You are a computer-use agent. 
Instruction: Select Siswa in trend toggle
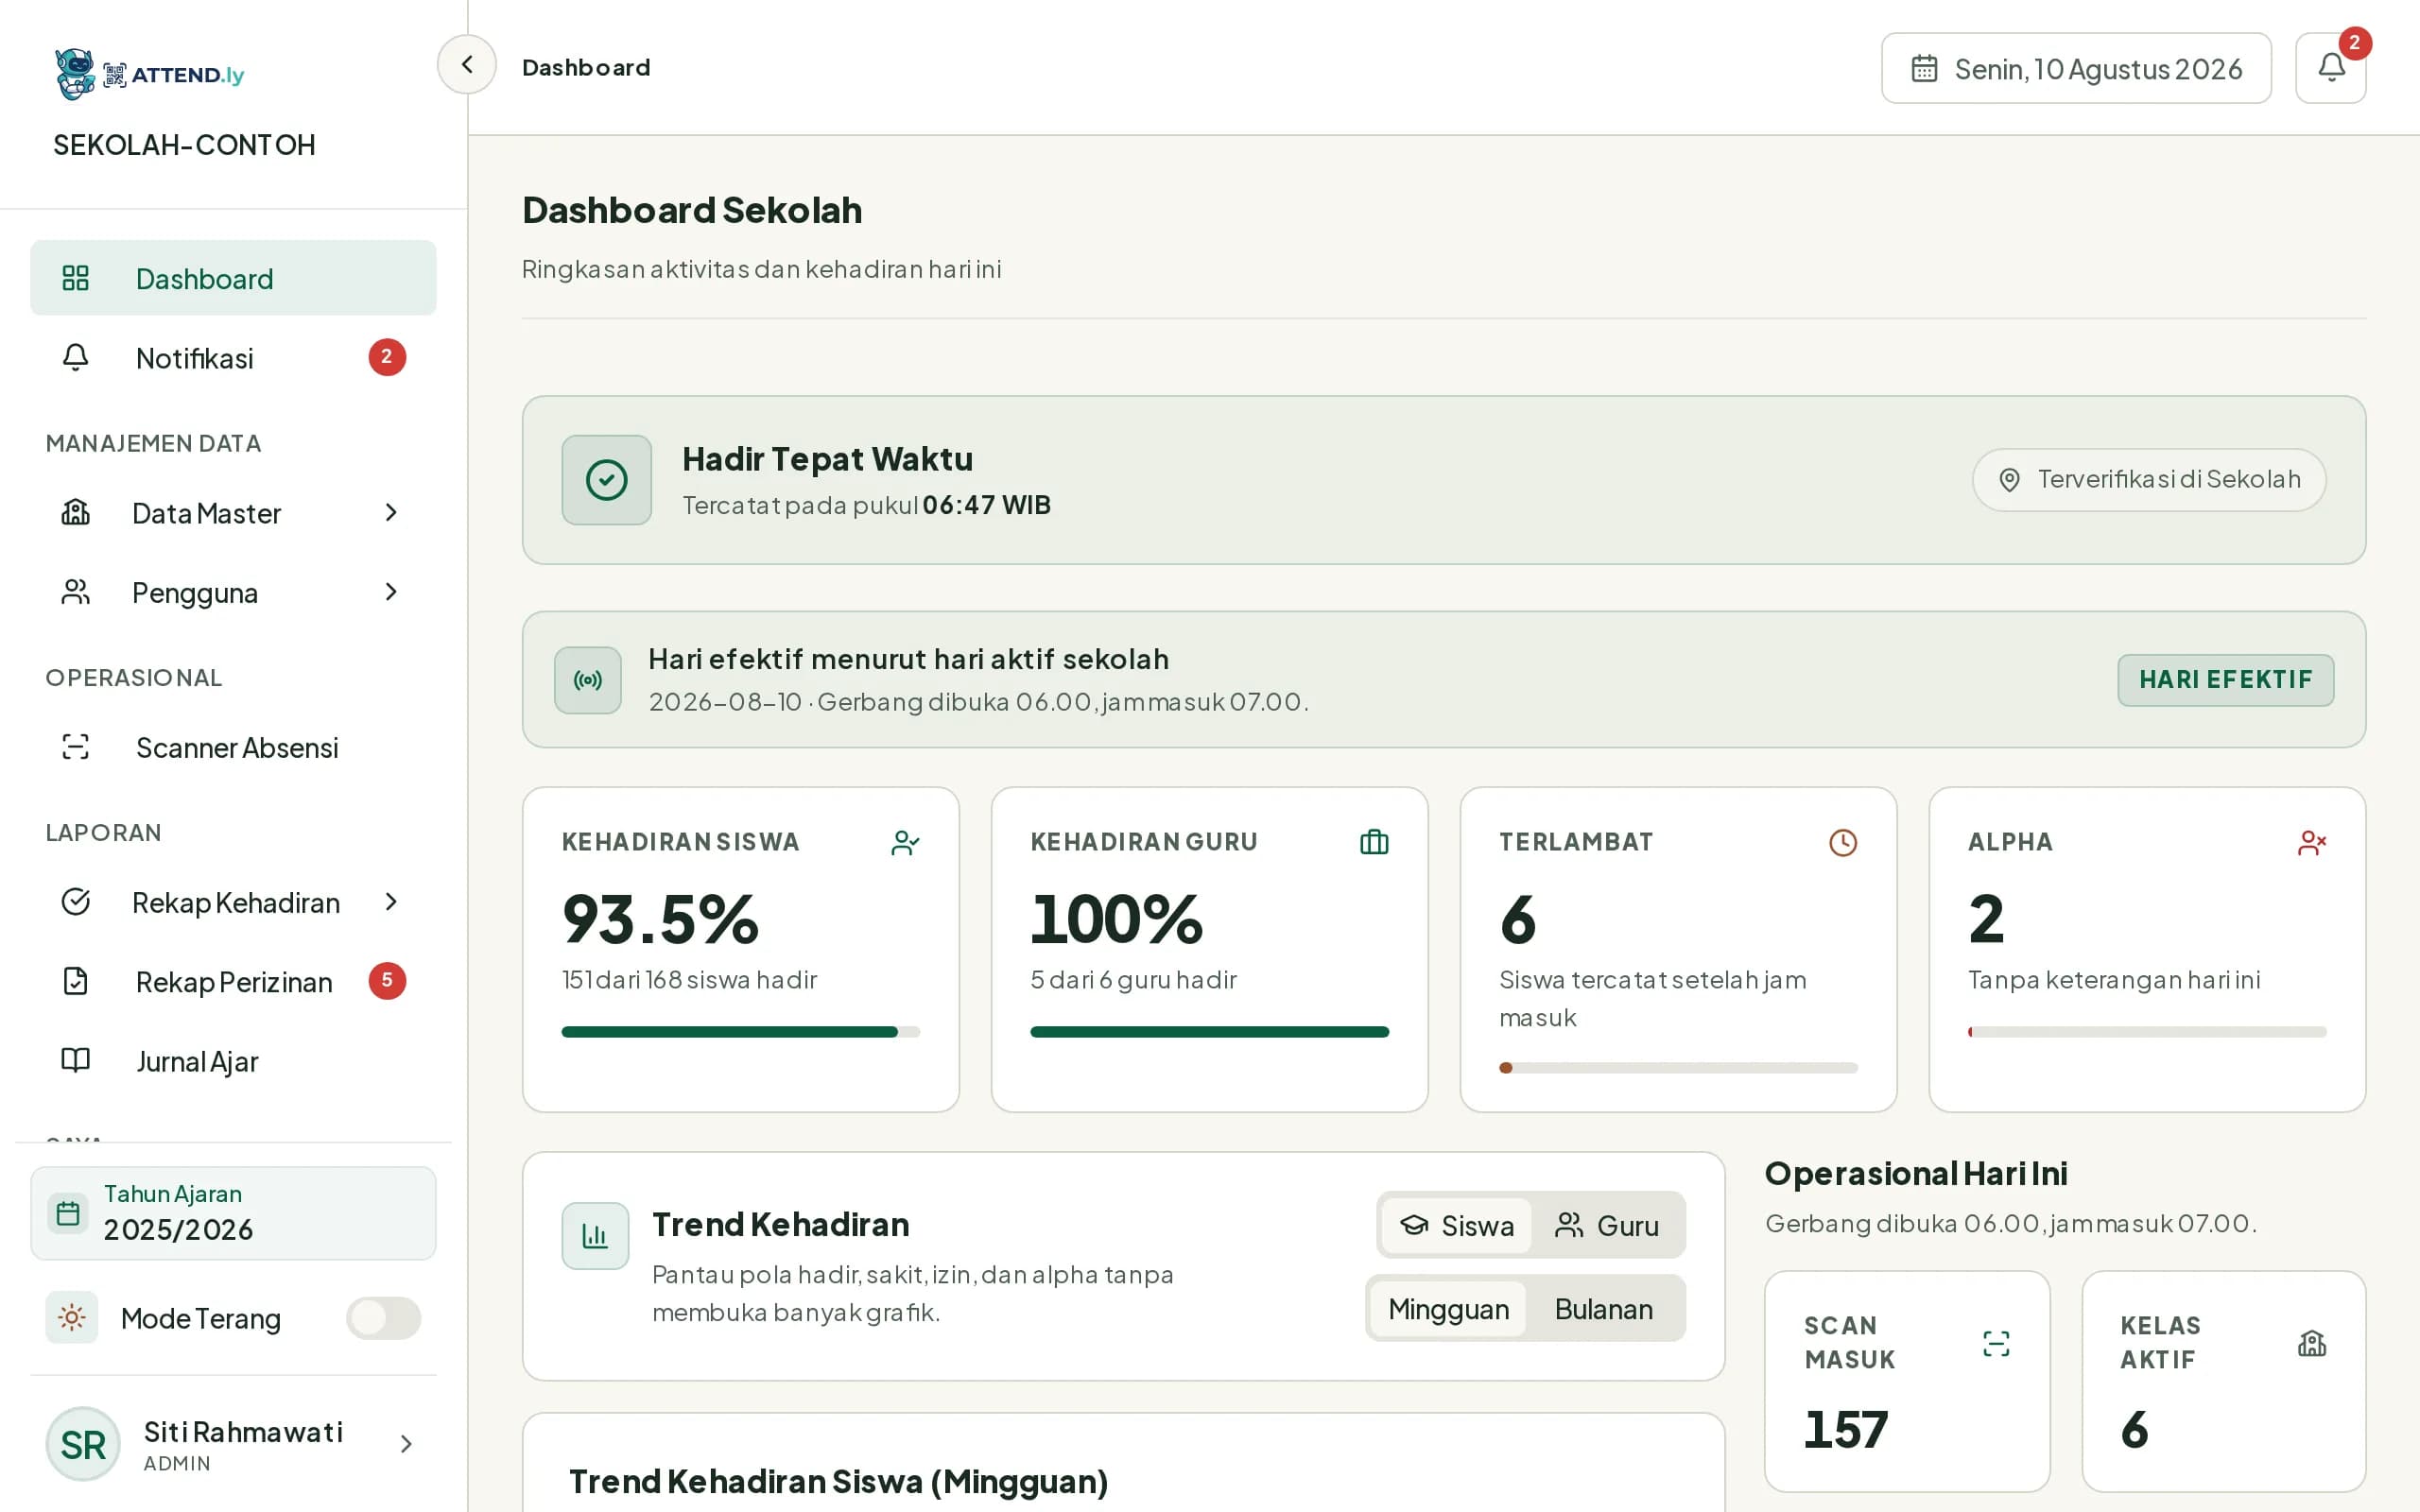tap(1456, 1225)
